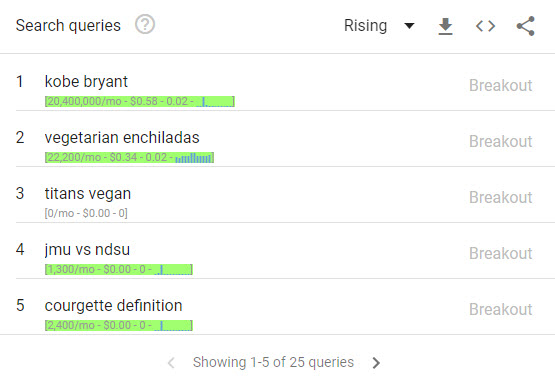Open the courgette definition query

114,305
